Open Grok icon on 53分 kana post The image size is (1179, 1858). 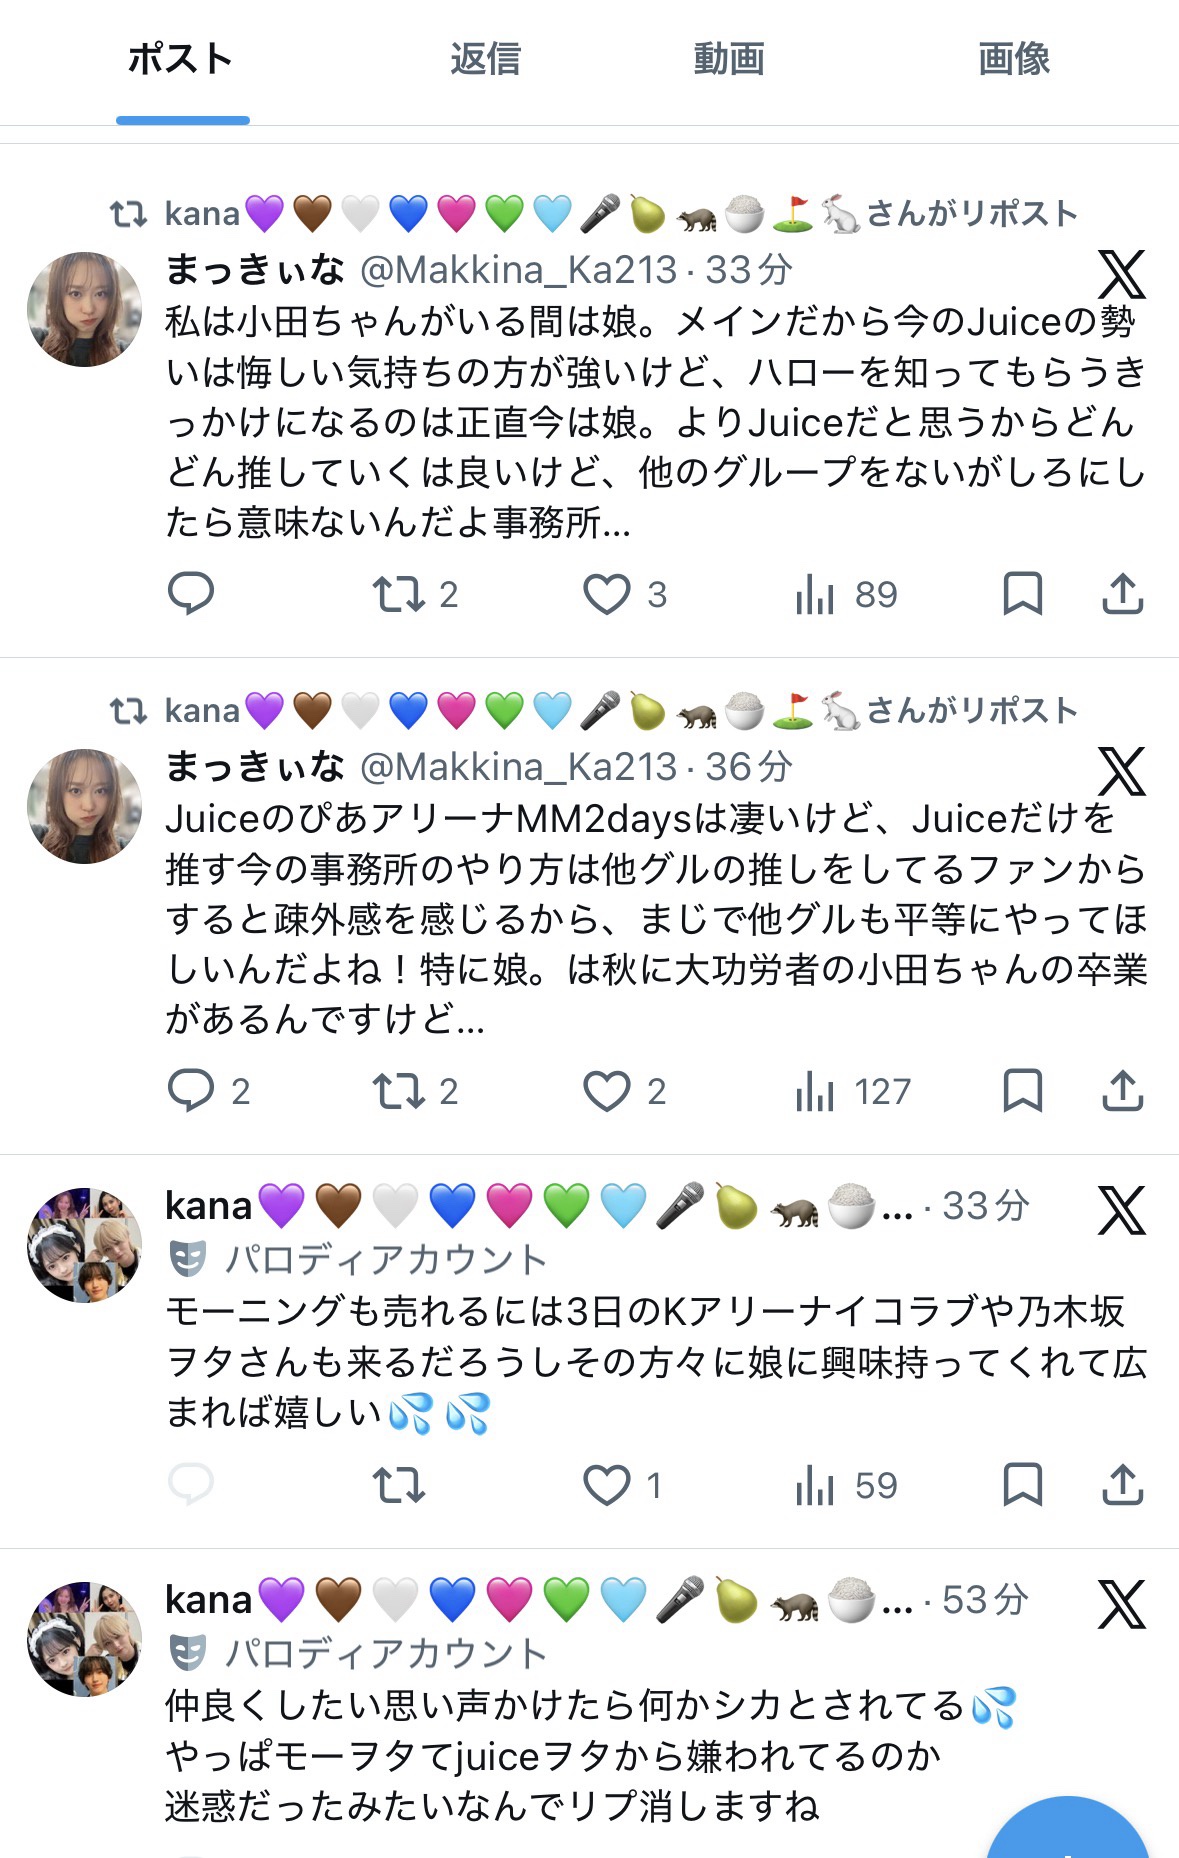coord(1121,1604)
